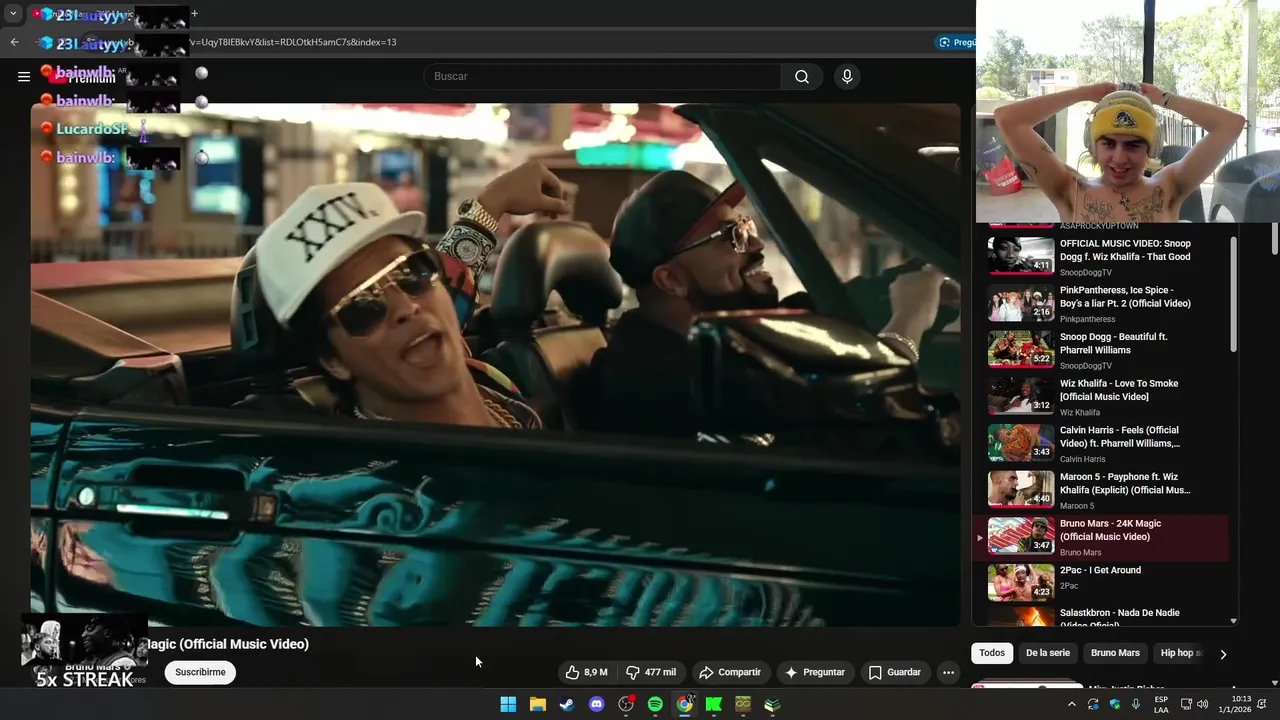1280x720 pixels.
Task: Select the Hip hop filter chip
Action: click(1180, 653)
